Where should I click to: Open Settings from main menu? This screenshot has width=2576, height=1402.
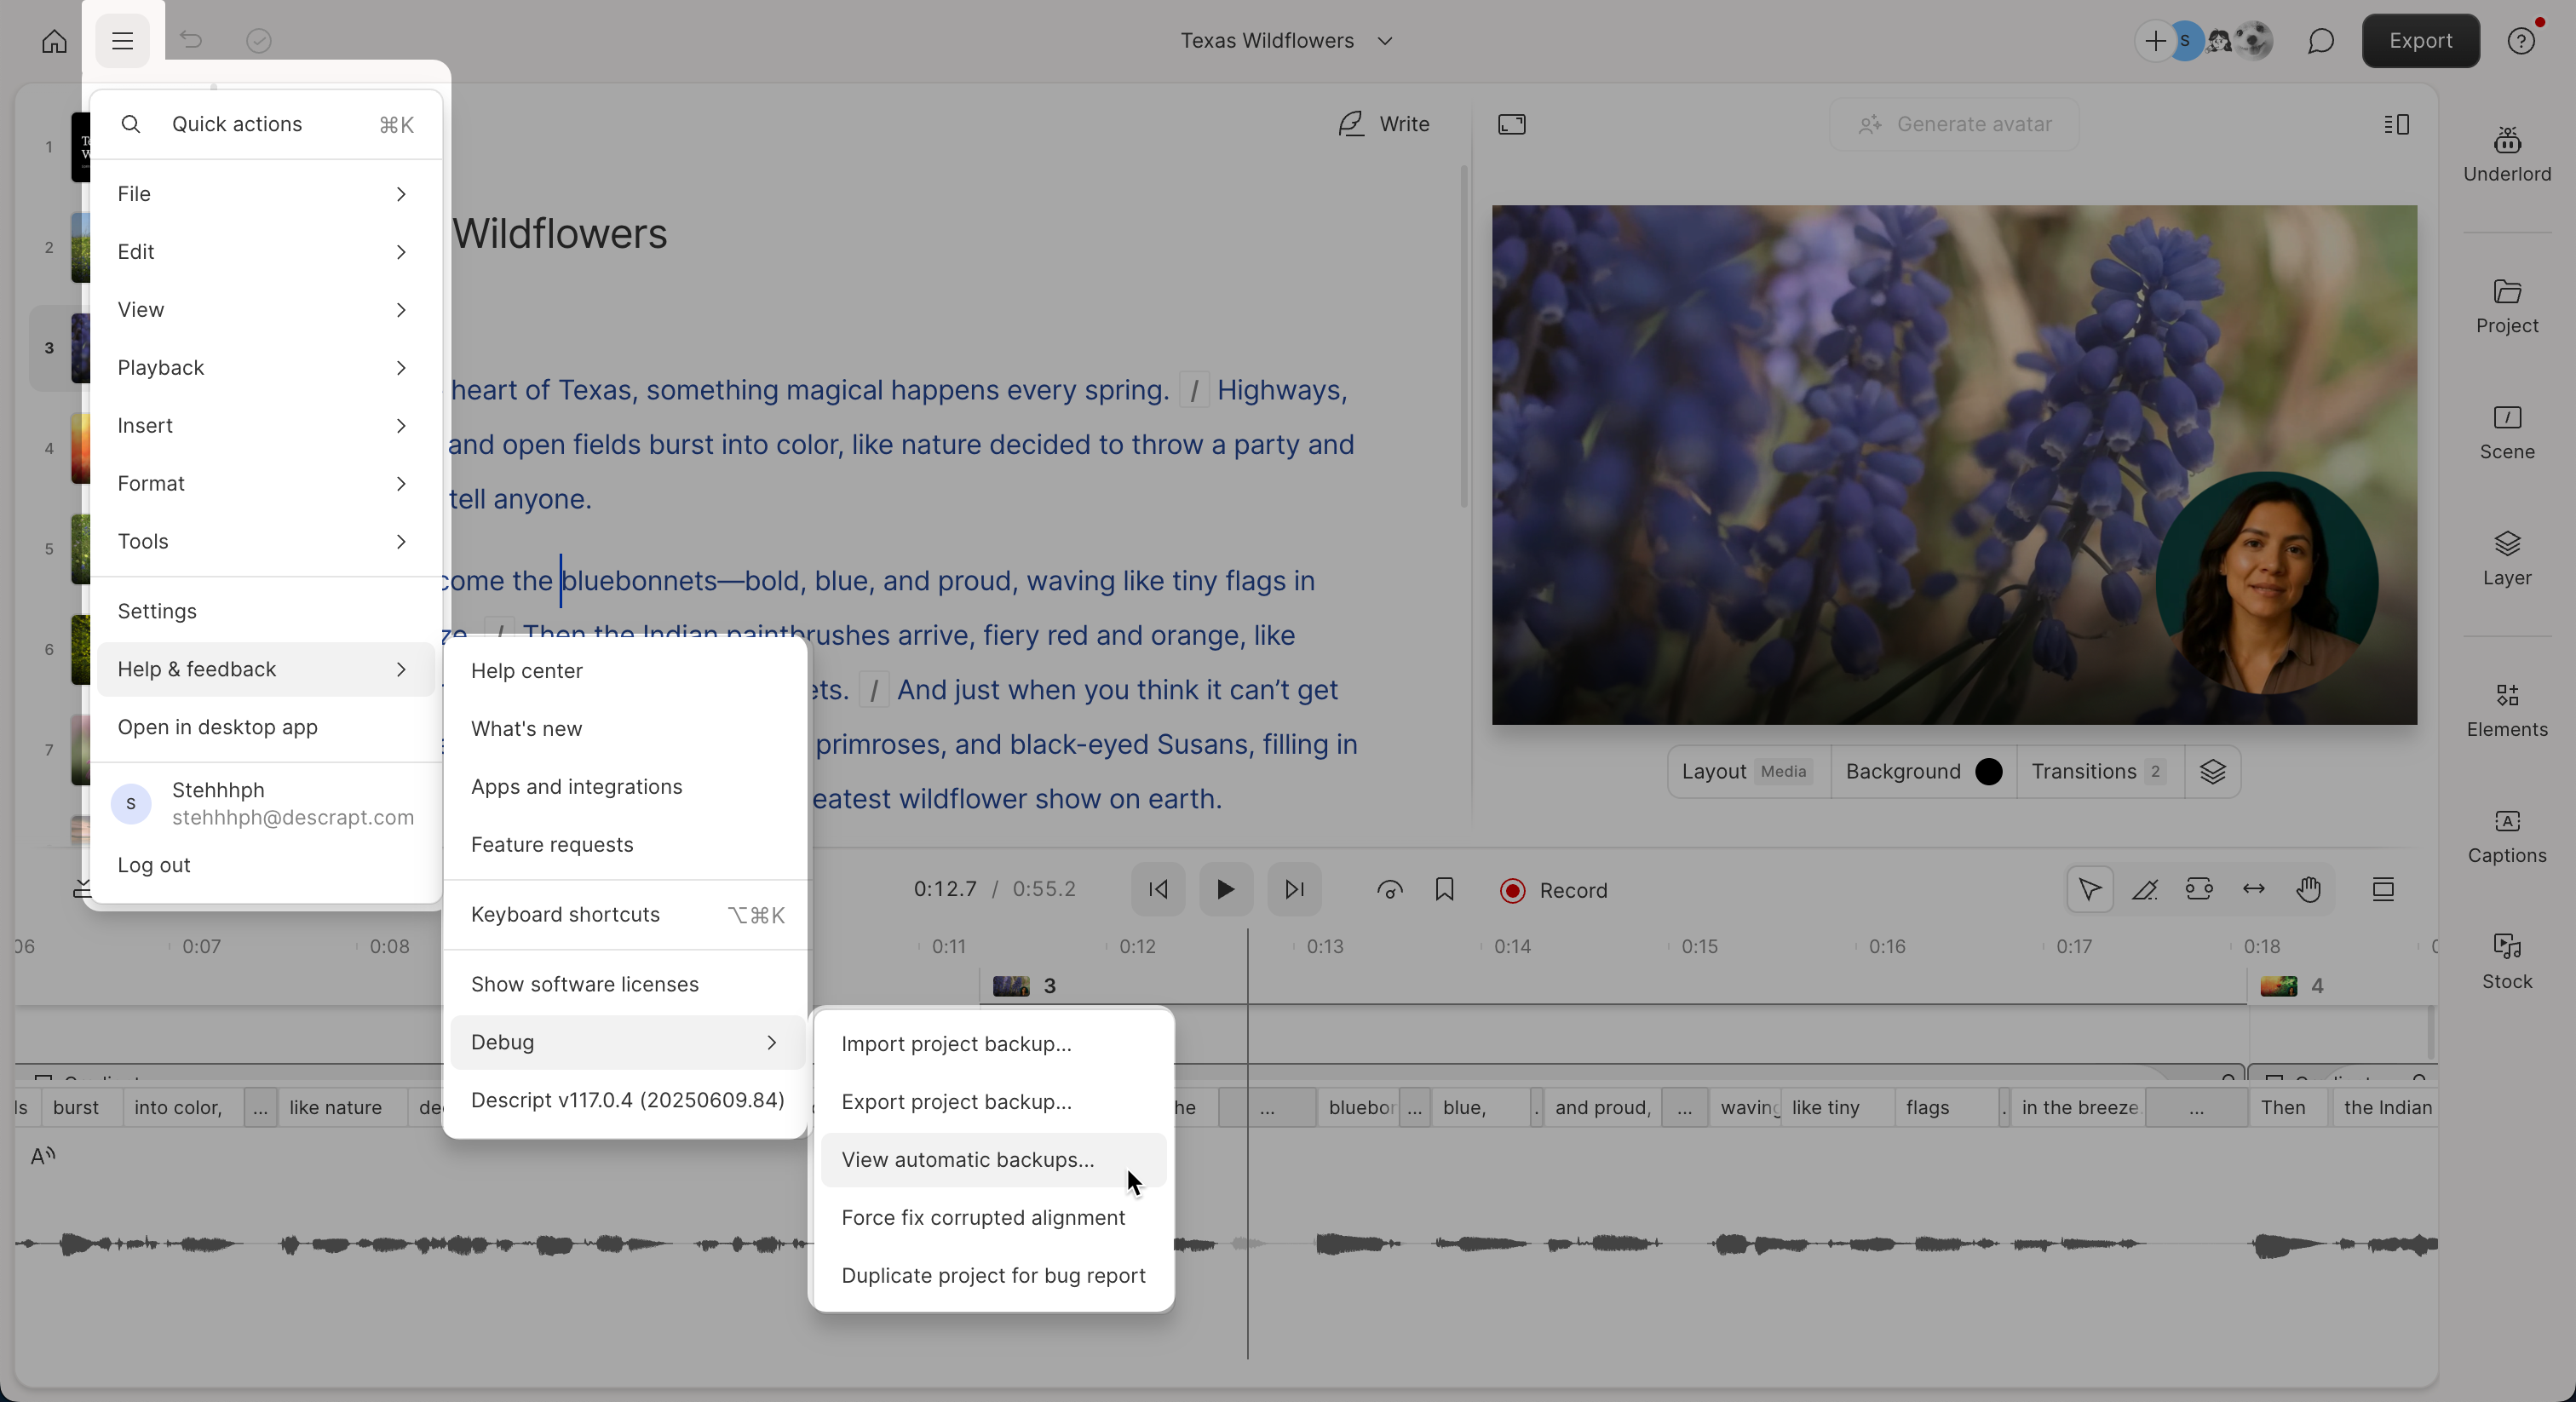tap(265, 611)
